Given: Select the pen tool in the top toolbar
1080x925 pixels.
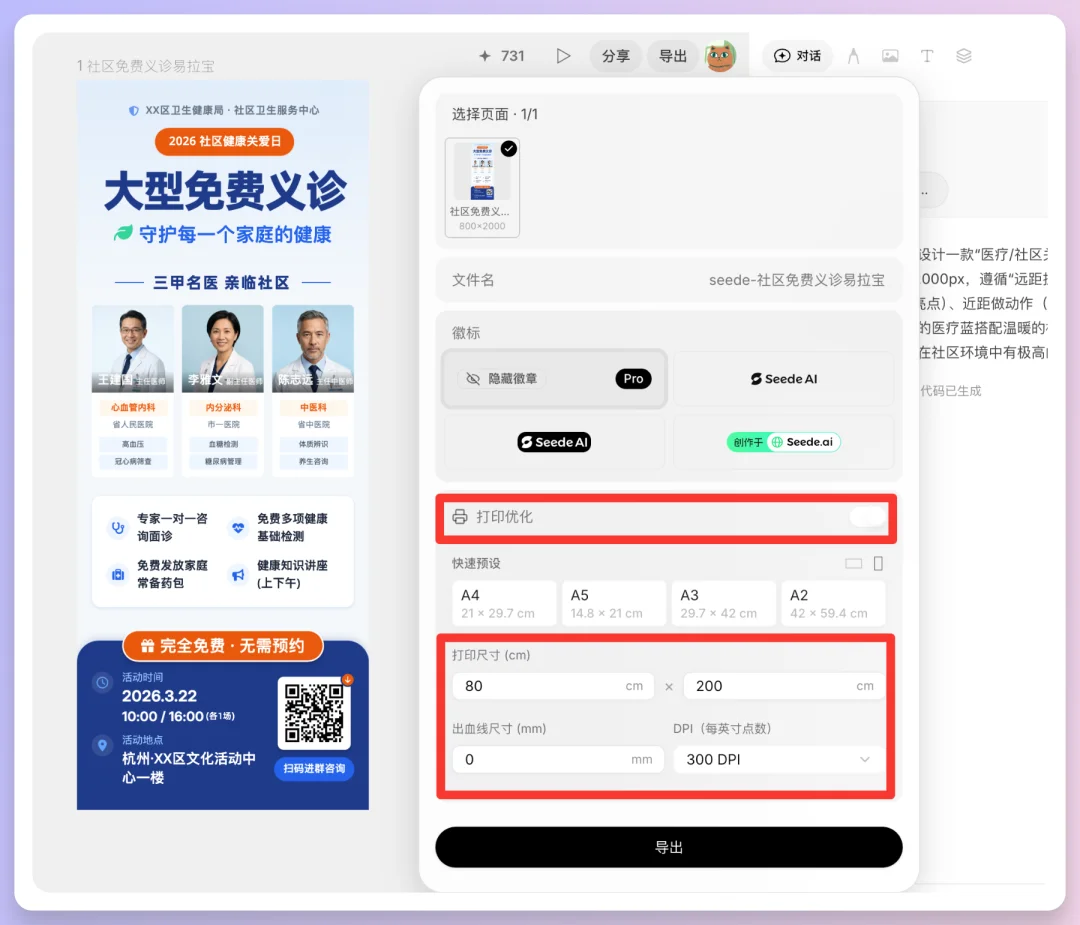Looking at the screenshot, I should [x=853, y=56].
